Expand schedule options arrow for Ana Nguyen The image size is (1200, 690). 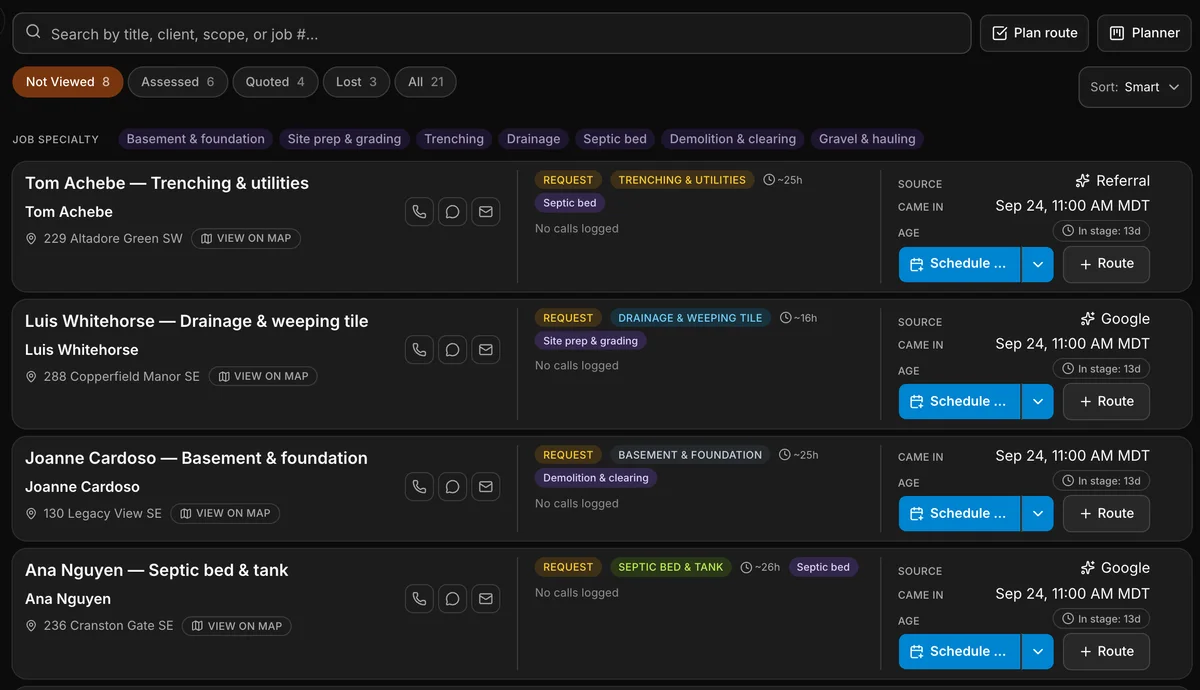(x=1037, y=652)
